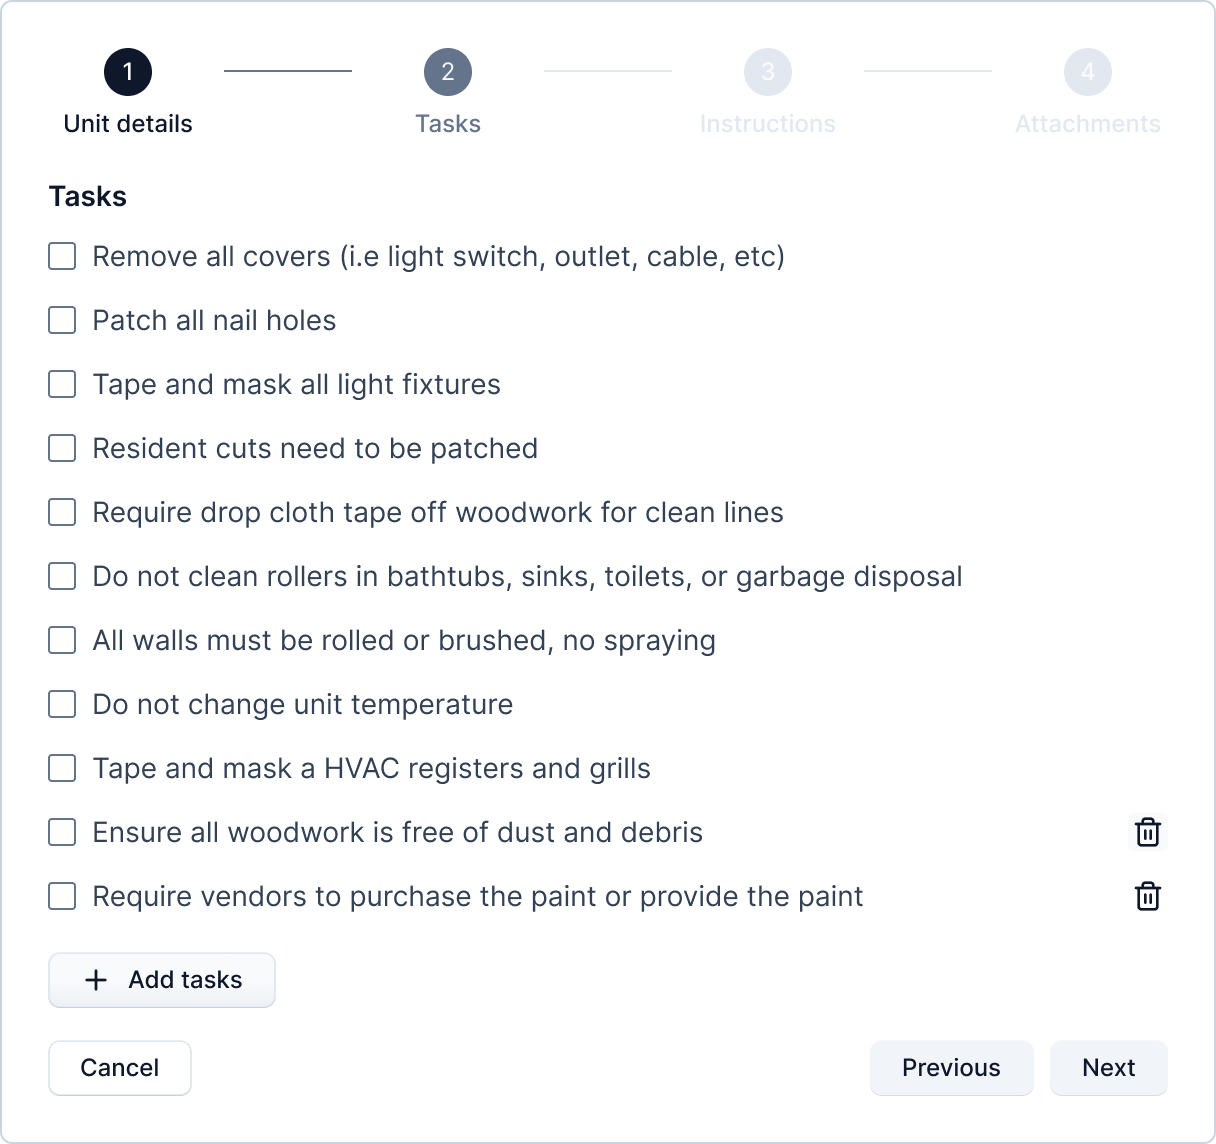The width and height of the screenshot is (1216, 1144).
Task: Delete the woodwork dust and debris task
Action: pyautogui.click(x=1147, y=832)
